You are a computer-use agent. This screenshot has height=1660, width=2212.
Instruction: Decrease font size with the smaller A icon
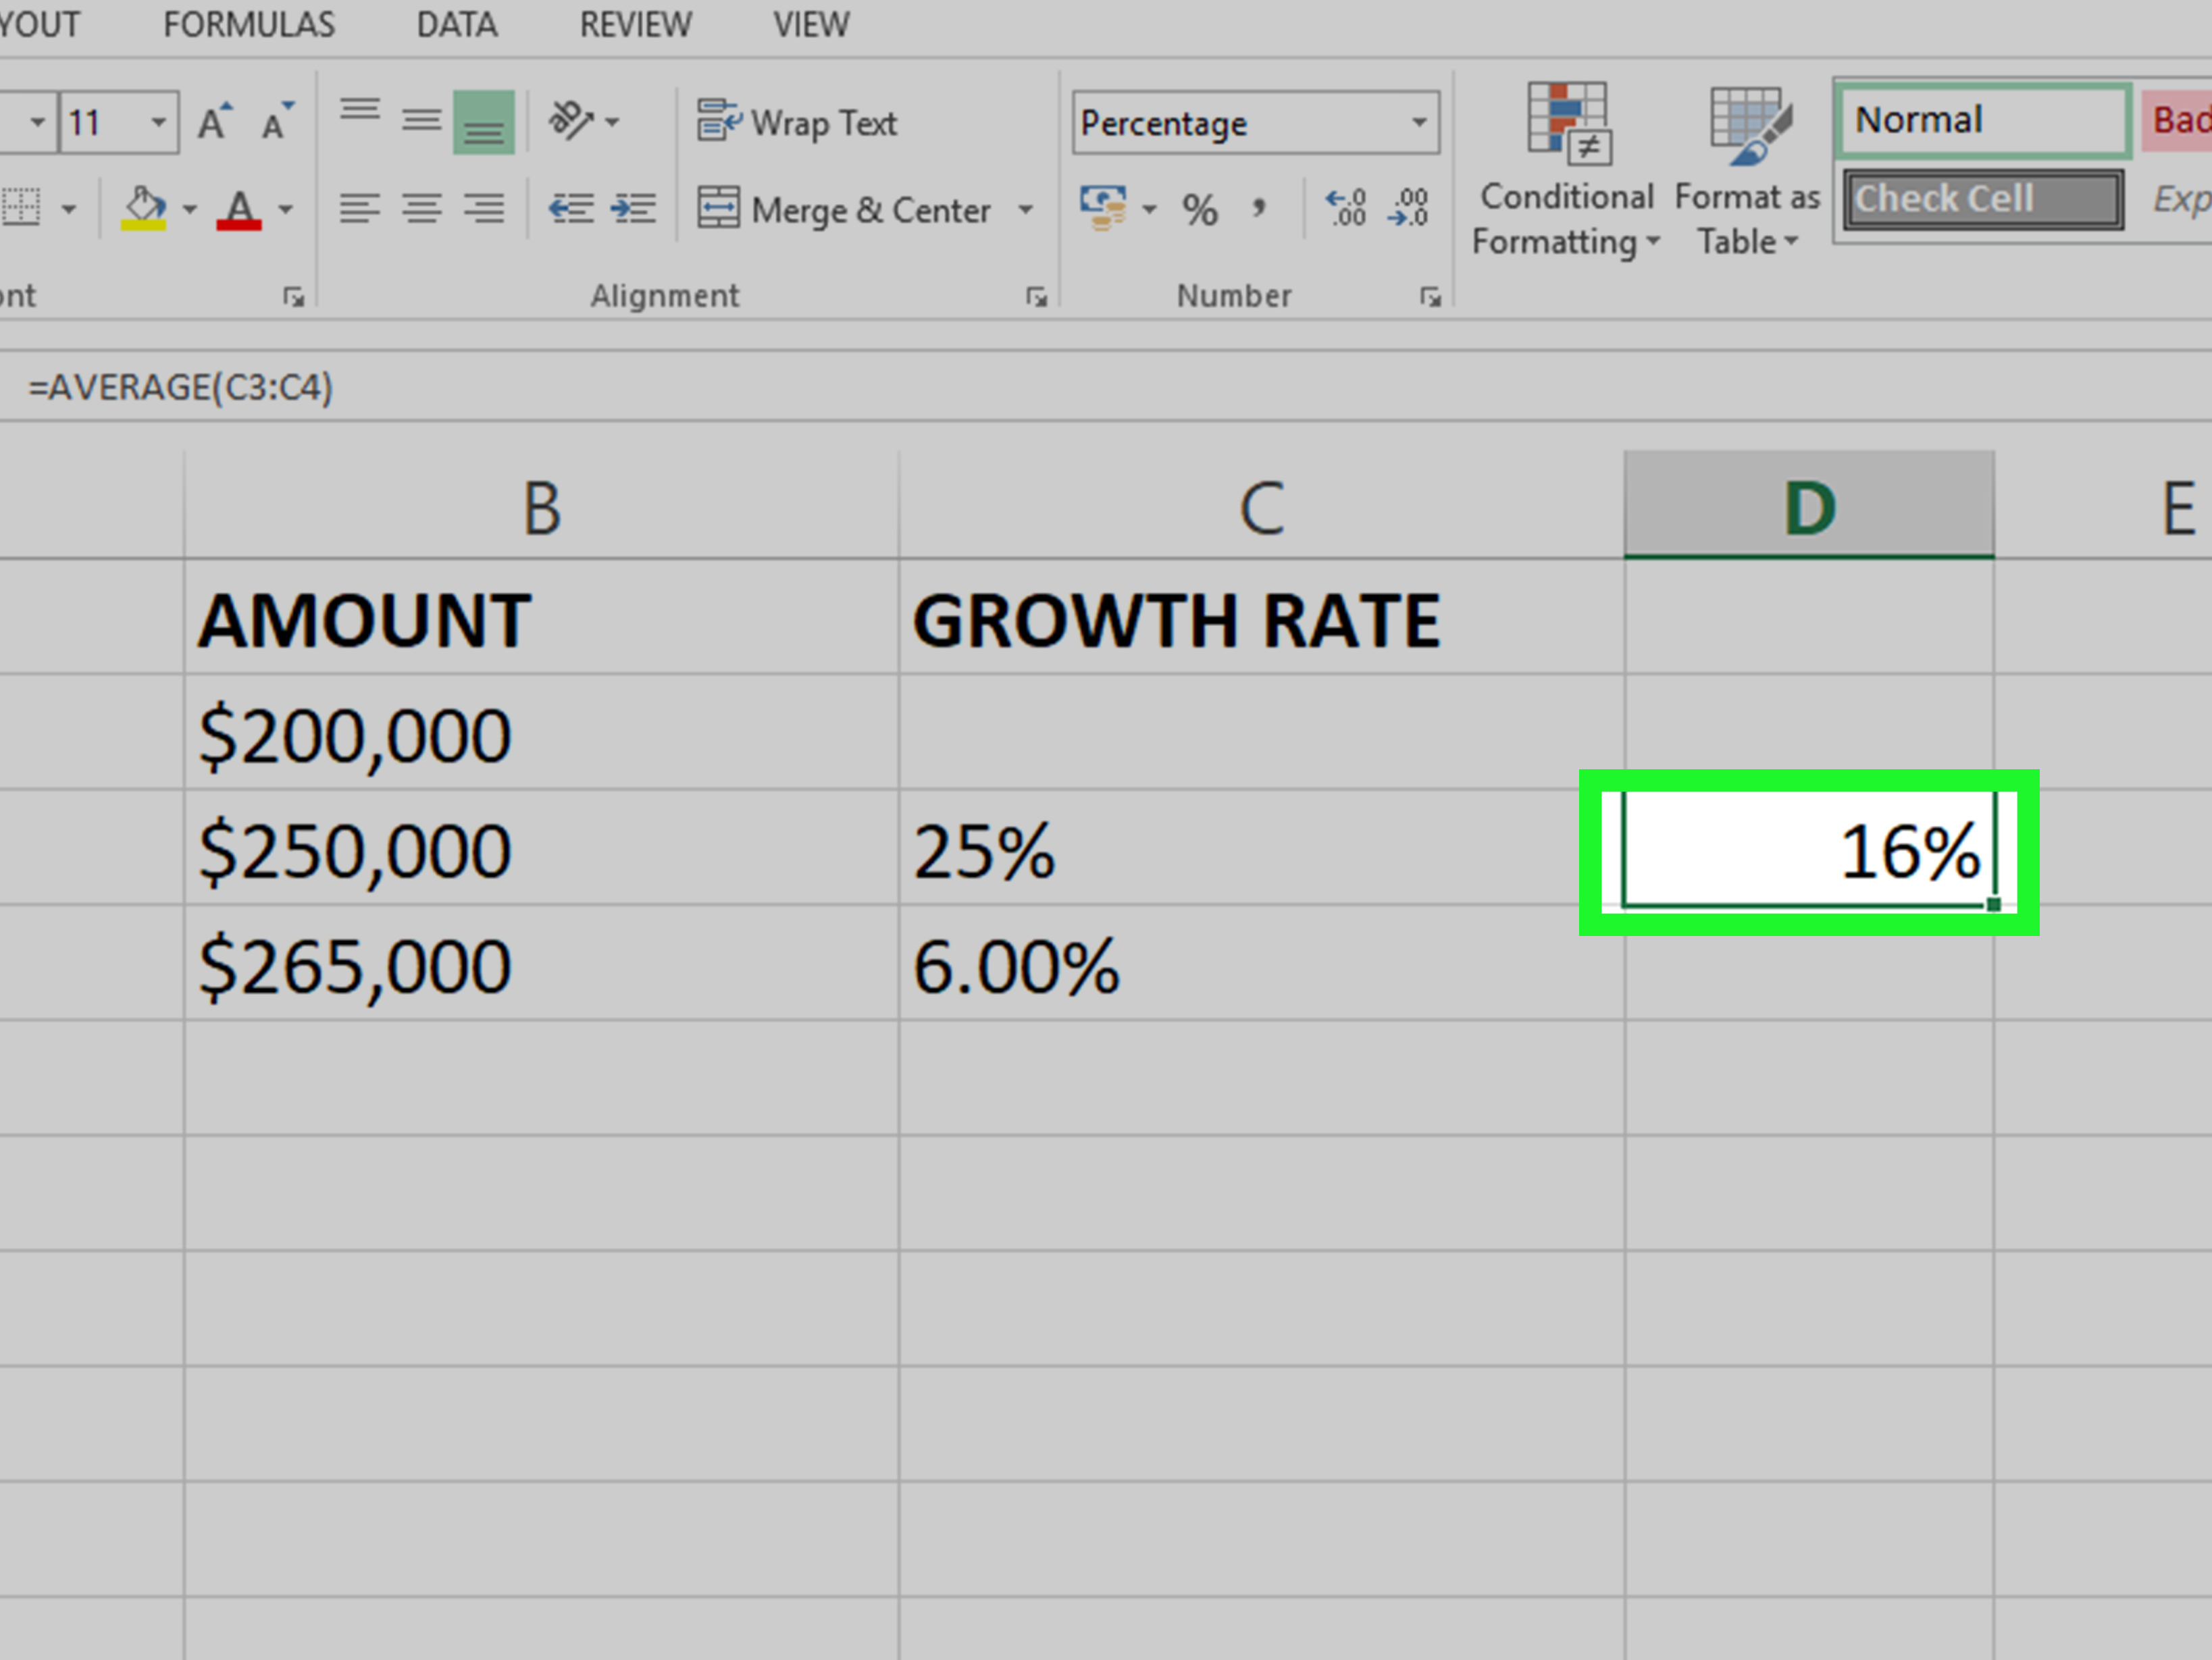277,122
